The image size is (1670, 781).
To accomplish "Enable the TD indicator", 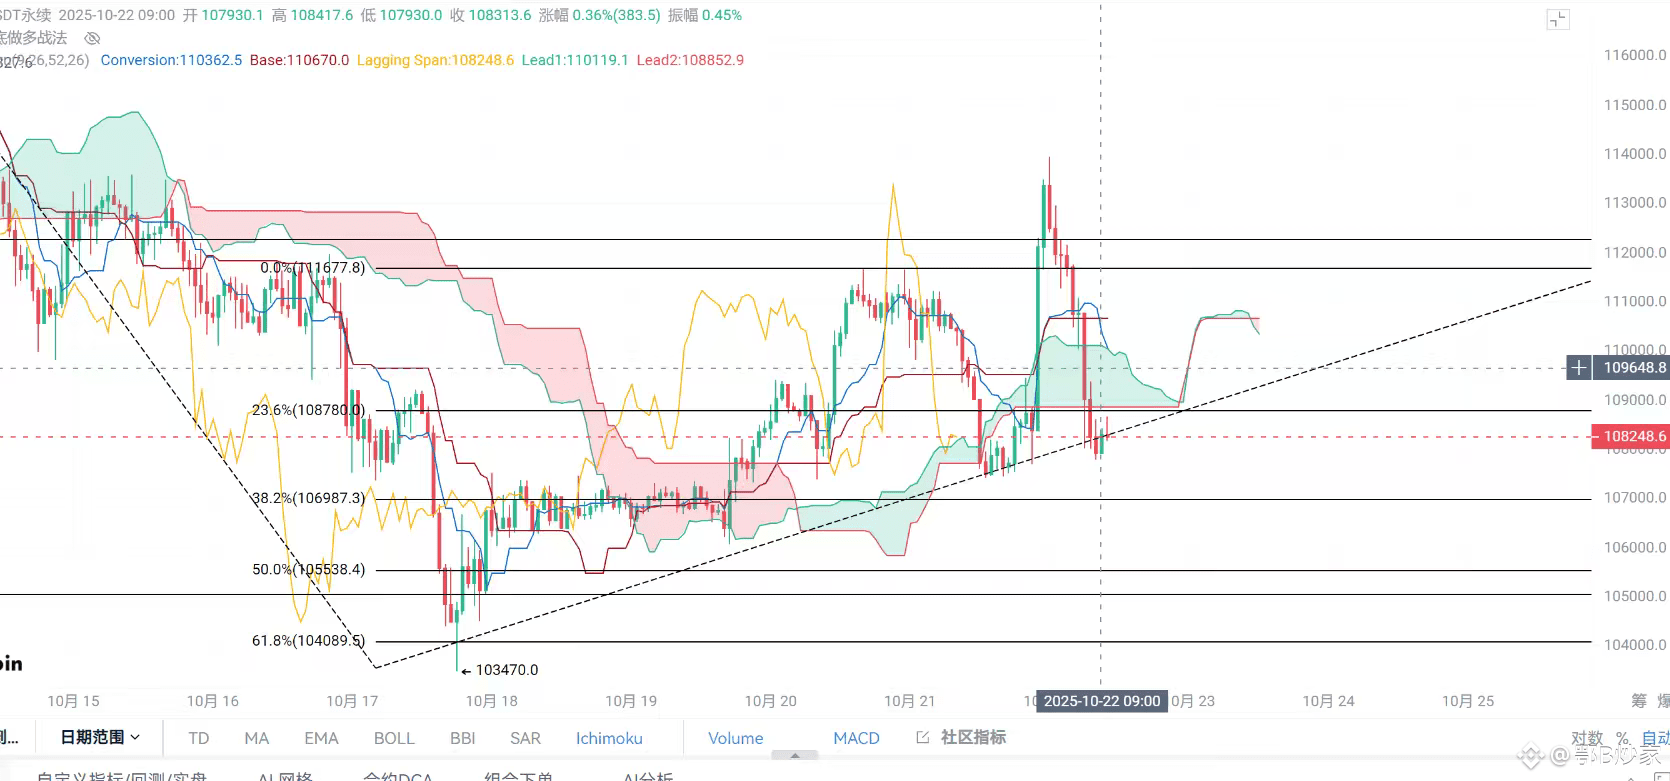I will click(x=199, y=738).
